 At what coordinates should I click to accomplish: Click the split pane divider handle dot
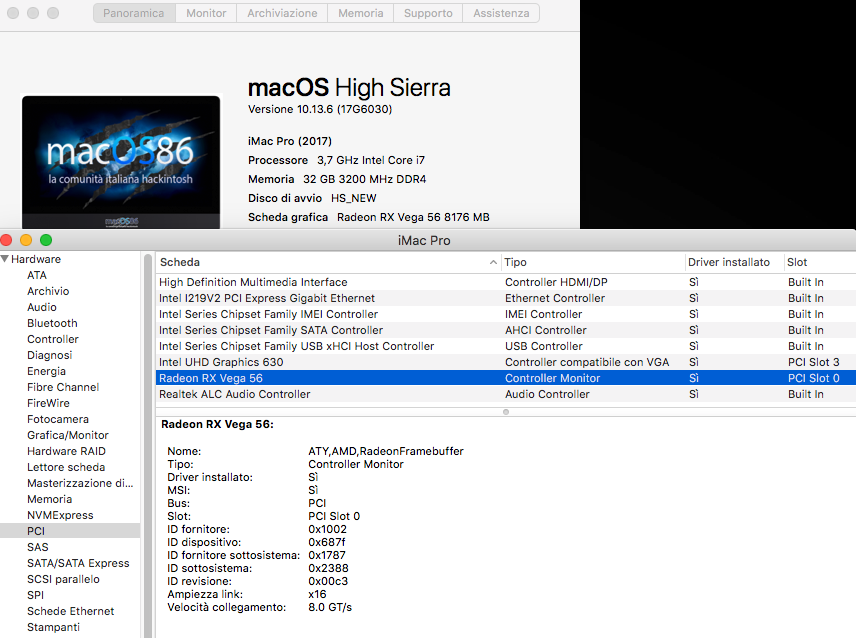[x=506, y=412]
